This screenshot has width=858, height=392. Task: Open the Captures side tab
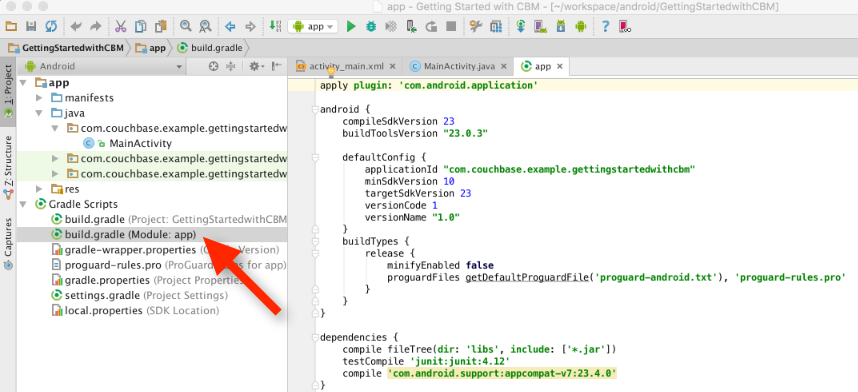(x=8, y=244)
